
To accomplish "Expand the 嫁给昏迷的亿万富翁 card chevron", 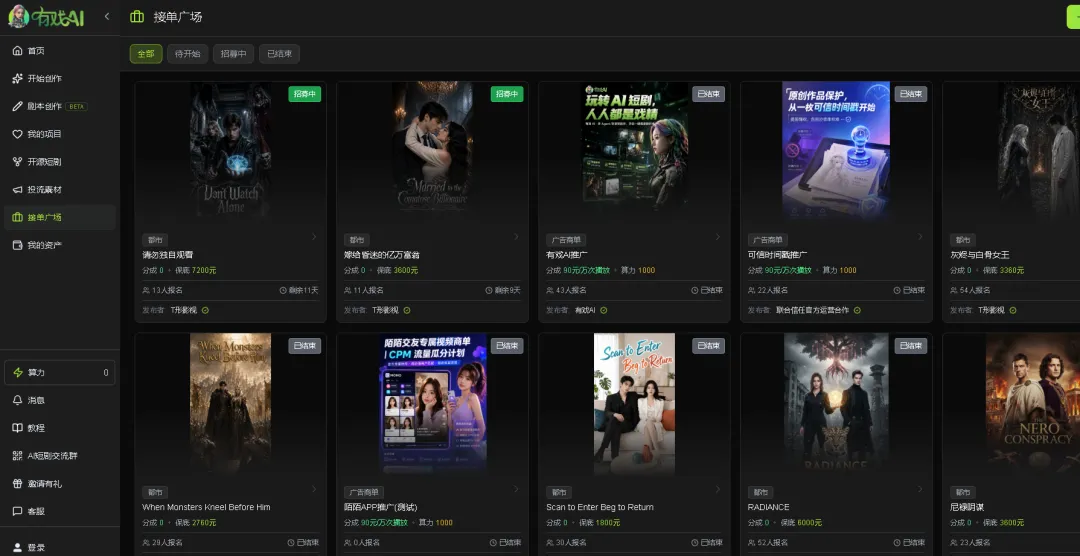I will 516,236.
